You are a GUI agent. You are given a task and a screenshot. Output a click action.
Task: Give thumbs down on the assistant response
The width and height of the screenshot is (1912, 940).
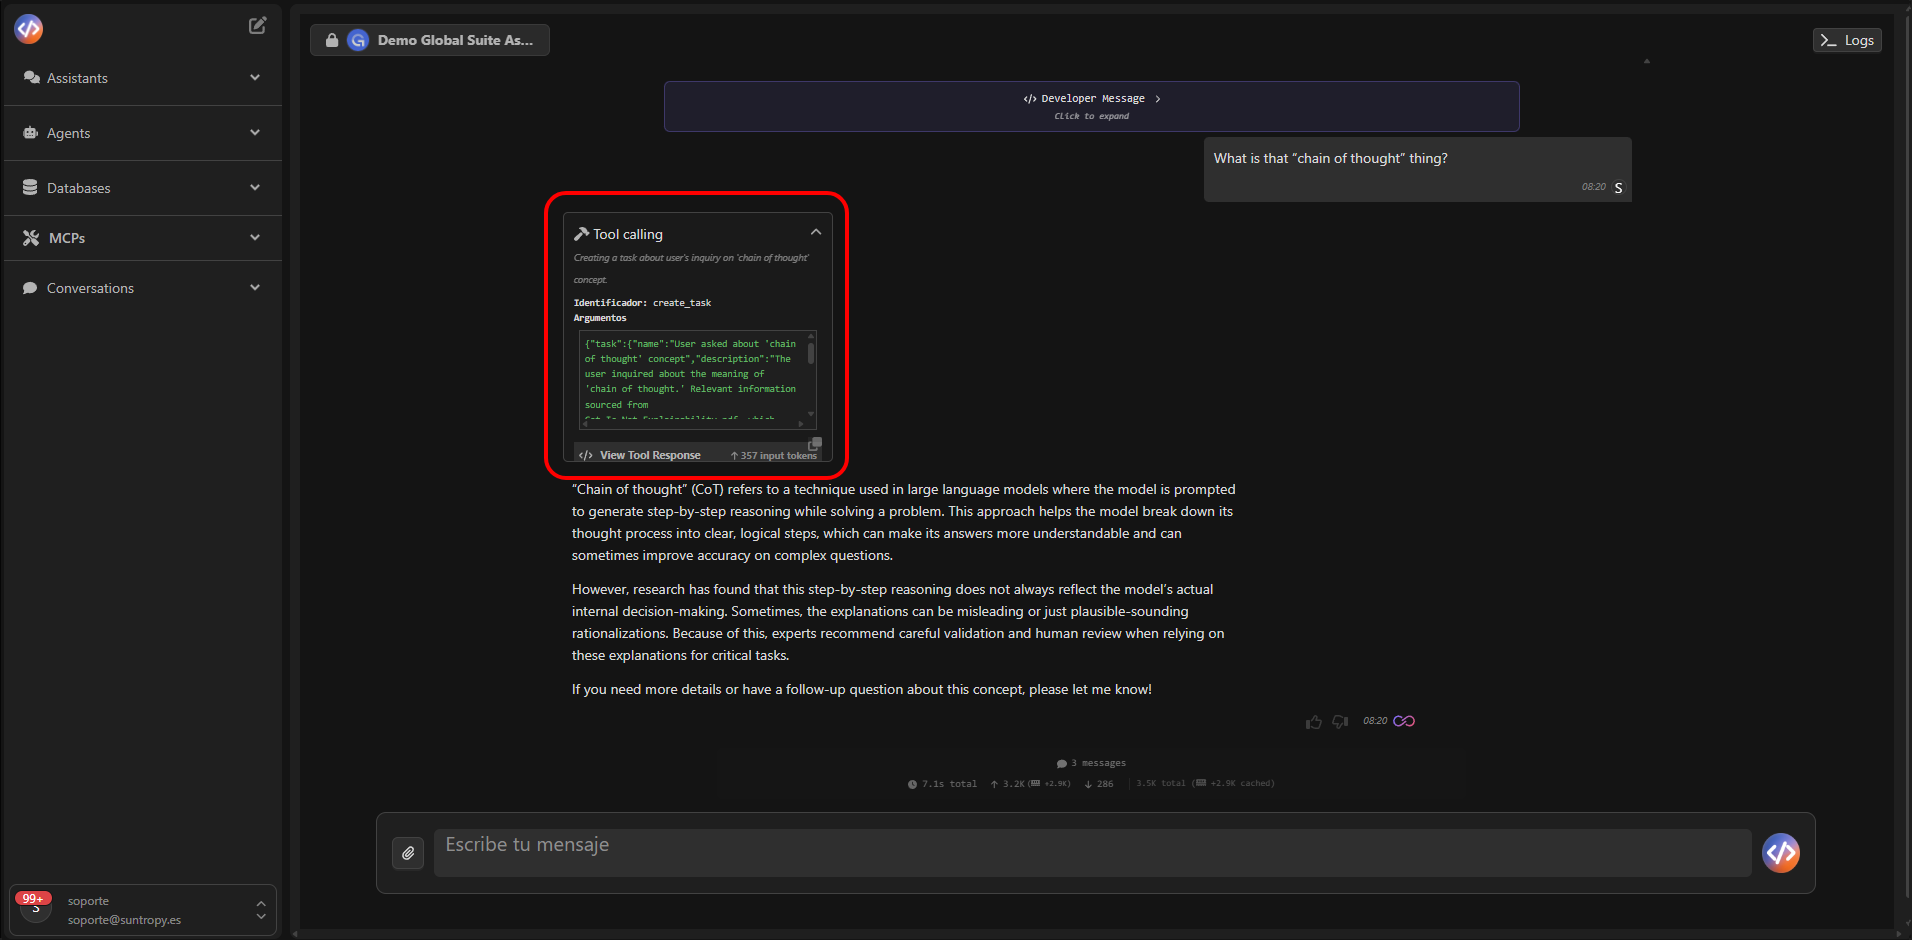click(x=1340, y=721)
